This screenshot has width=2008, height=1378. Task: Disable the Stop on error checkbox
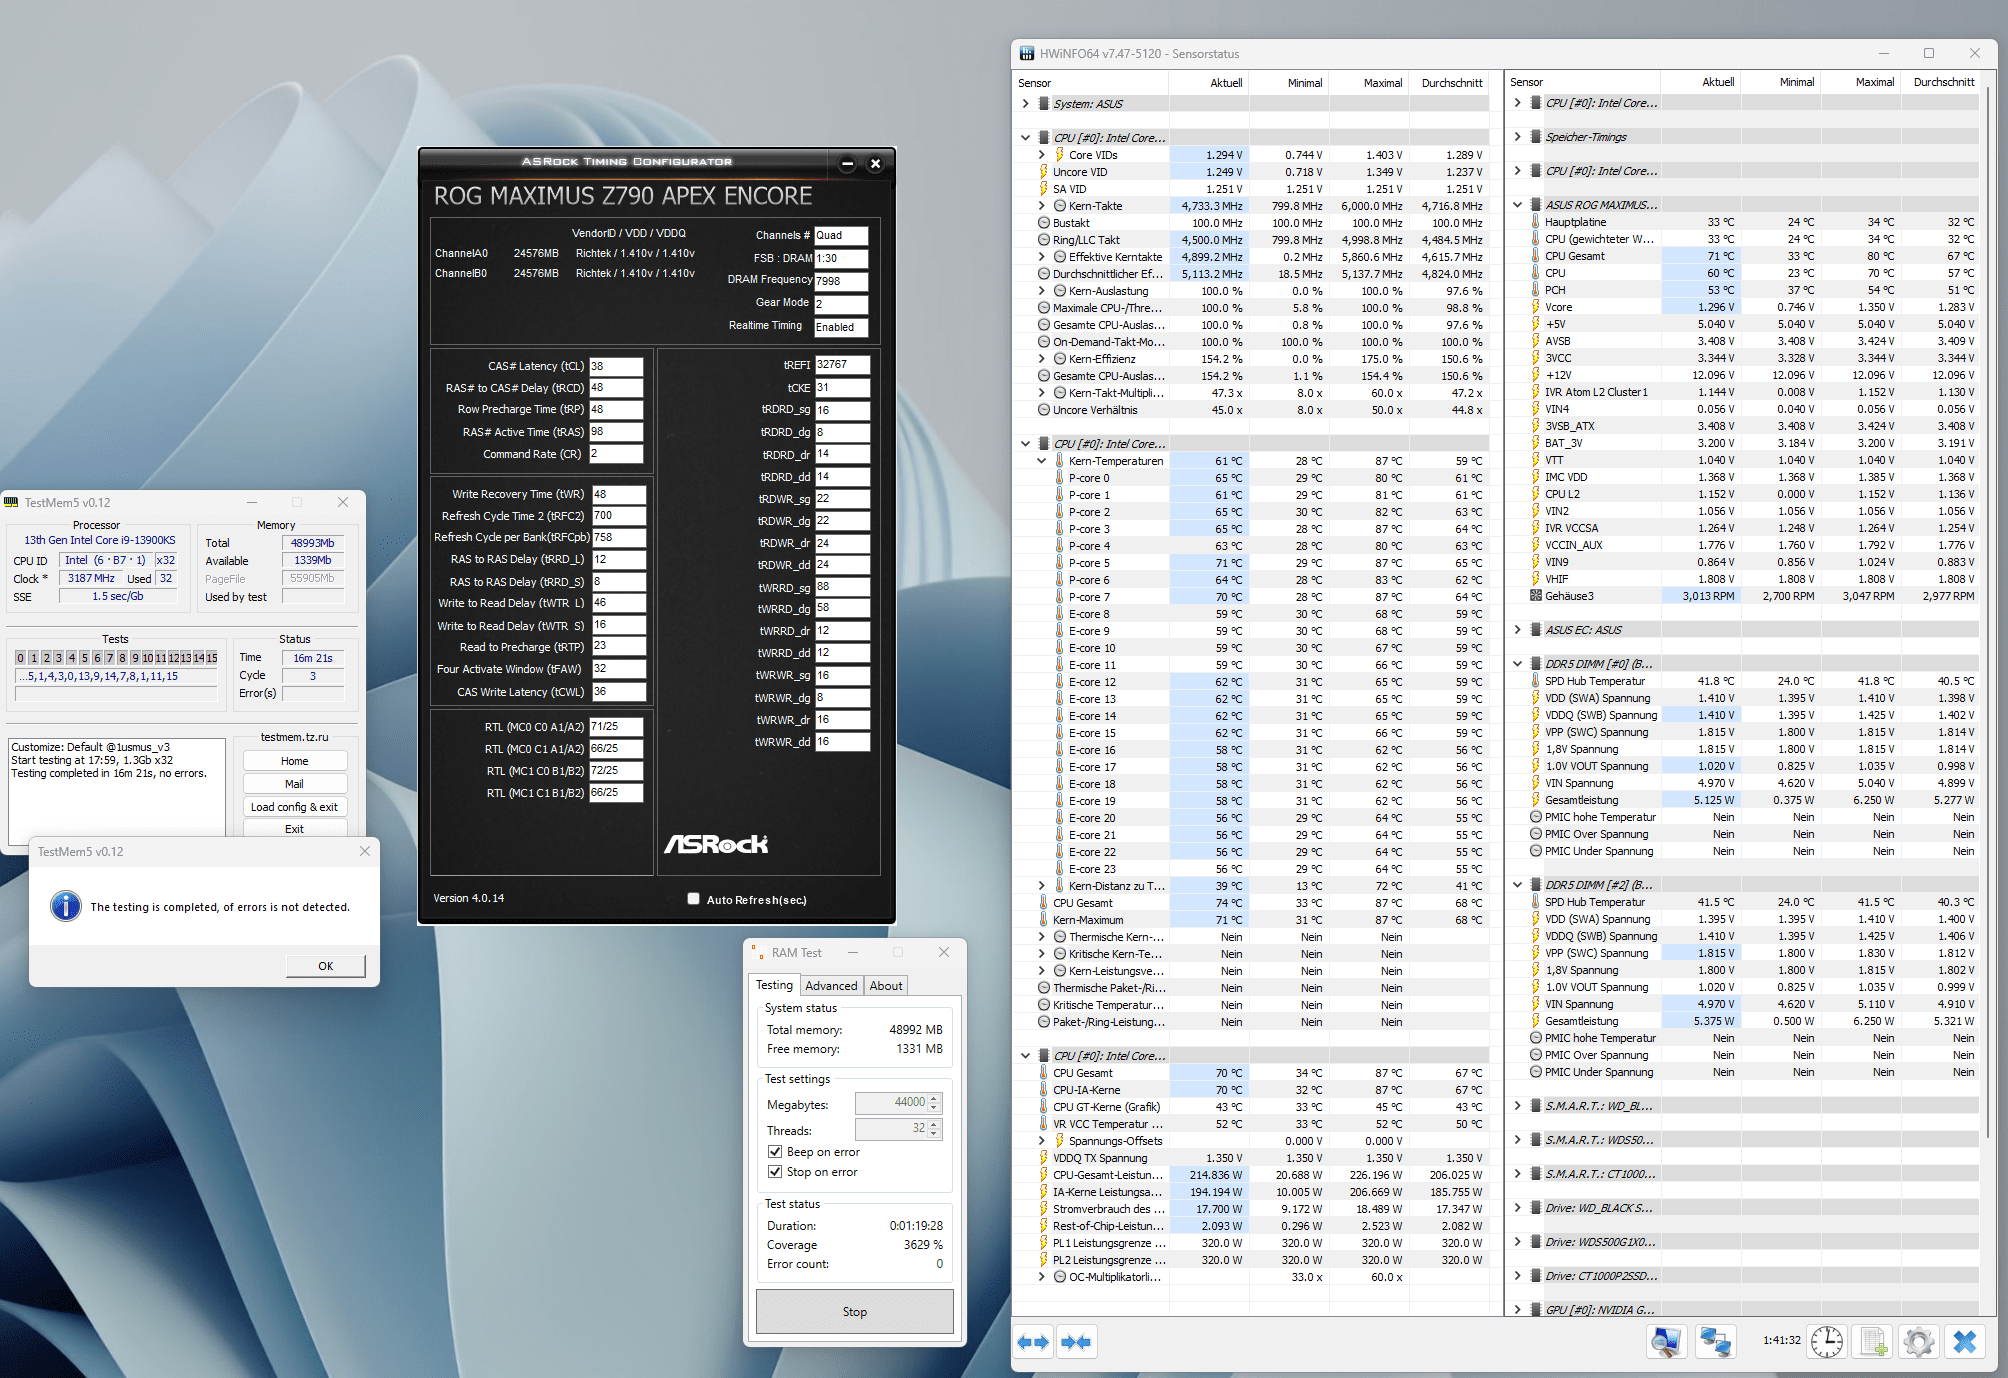tap(774, 1172)
